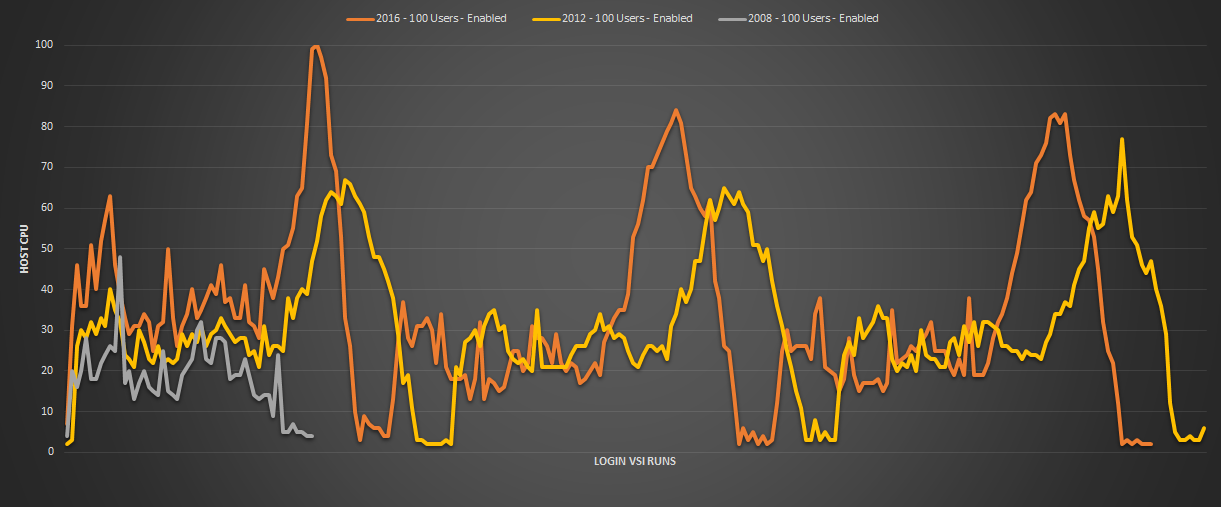
Task: Click the 10 value on the vertical axis
Action: coord(46,411)
